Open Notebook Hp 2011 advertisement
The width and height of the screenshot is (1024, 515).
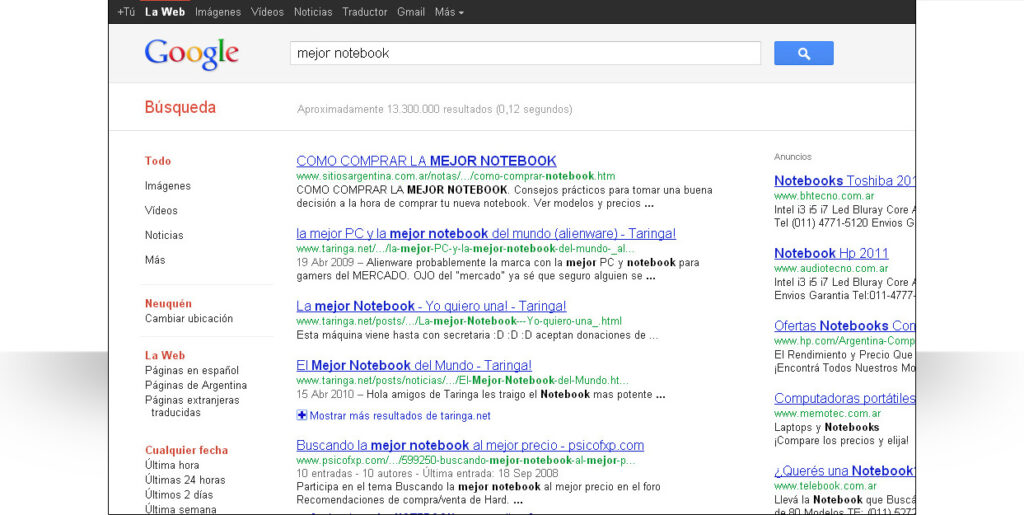tap(831, 253)
